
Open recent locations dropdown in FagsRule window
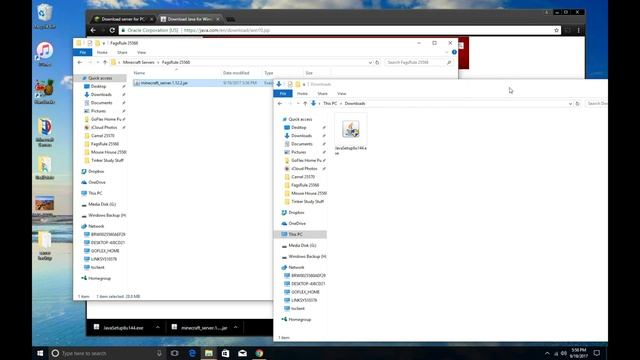(98, 62)
